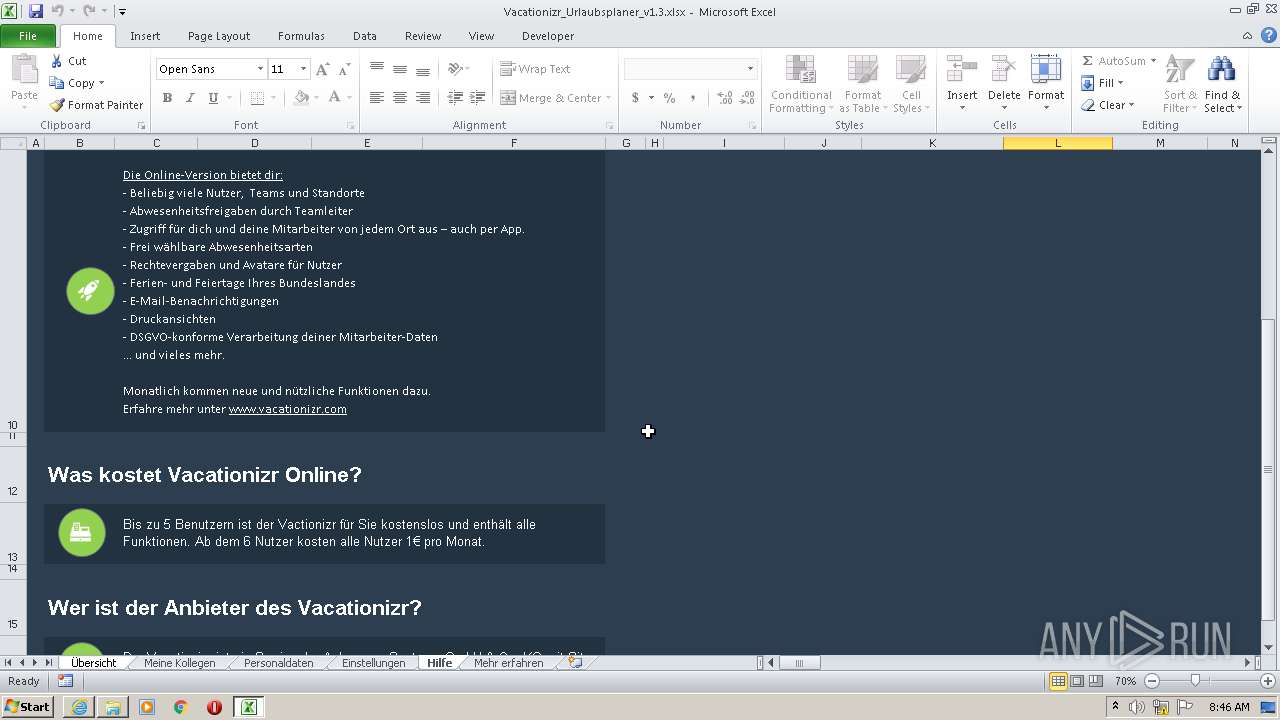
Task: Click zoom out minus button
Action: 1152,681
